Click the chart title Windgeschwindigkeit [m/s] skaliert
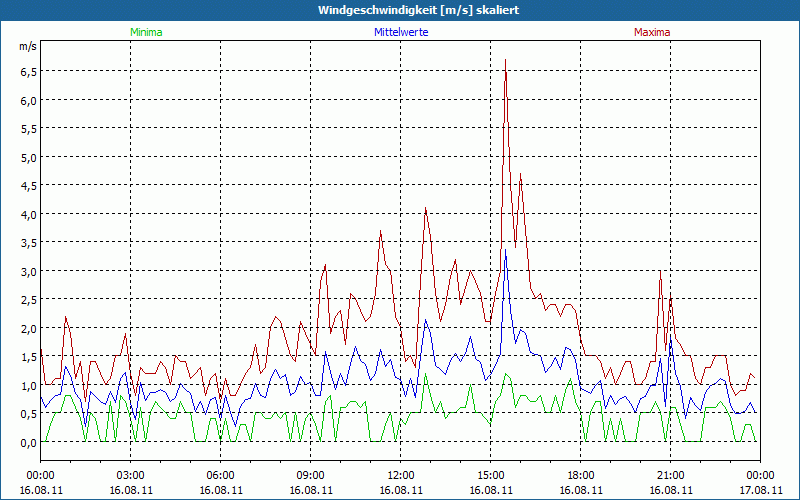The width and height of the screenshot is (800, 500). [x=418, y=10]
